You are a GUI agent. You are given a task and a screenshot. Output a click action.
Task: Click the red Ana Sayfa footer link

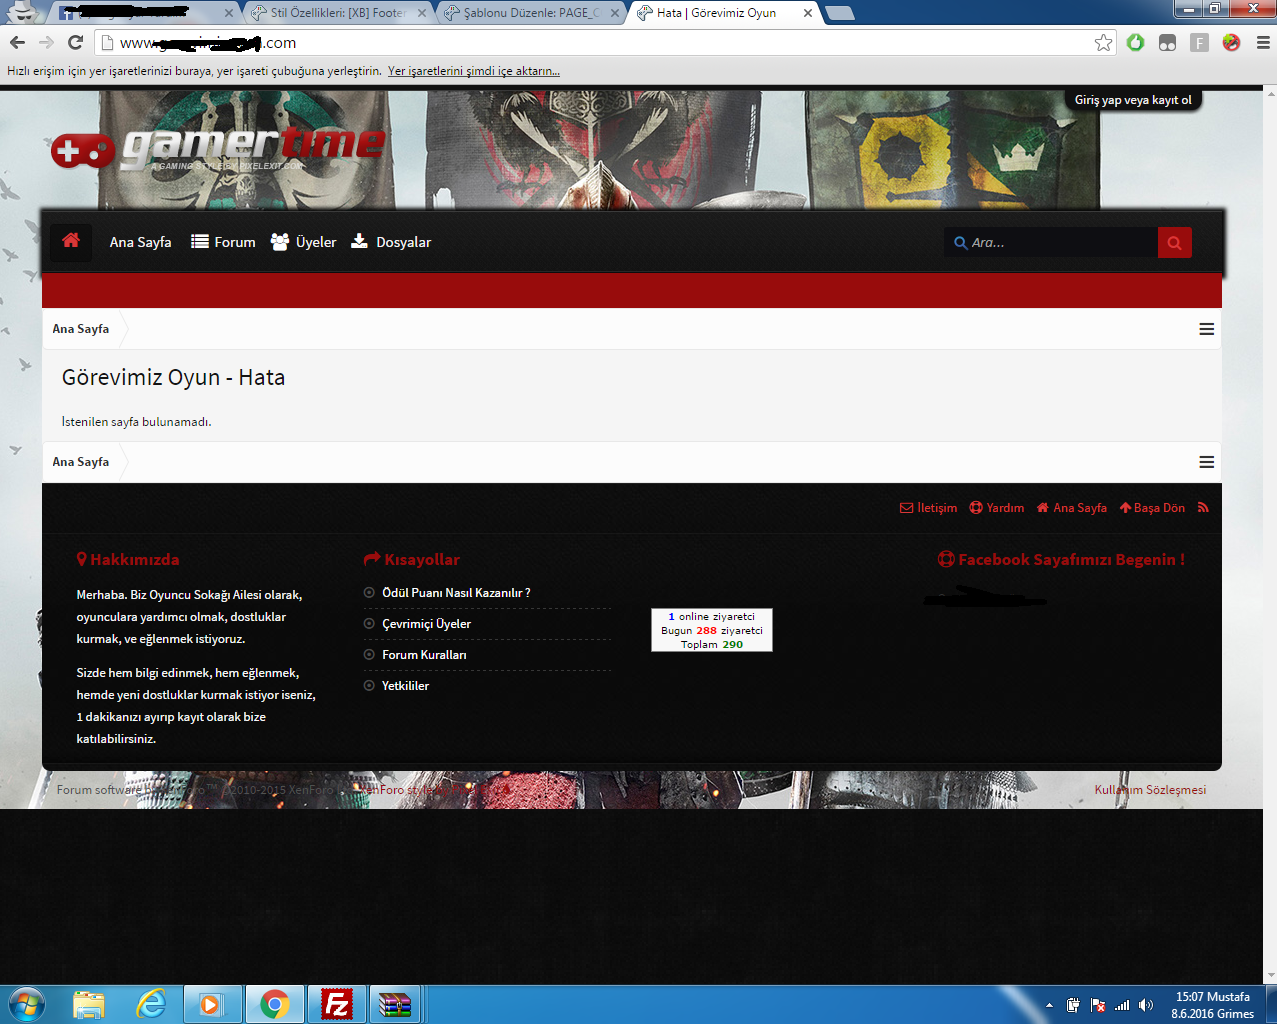point(1072,508)
